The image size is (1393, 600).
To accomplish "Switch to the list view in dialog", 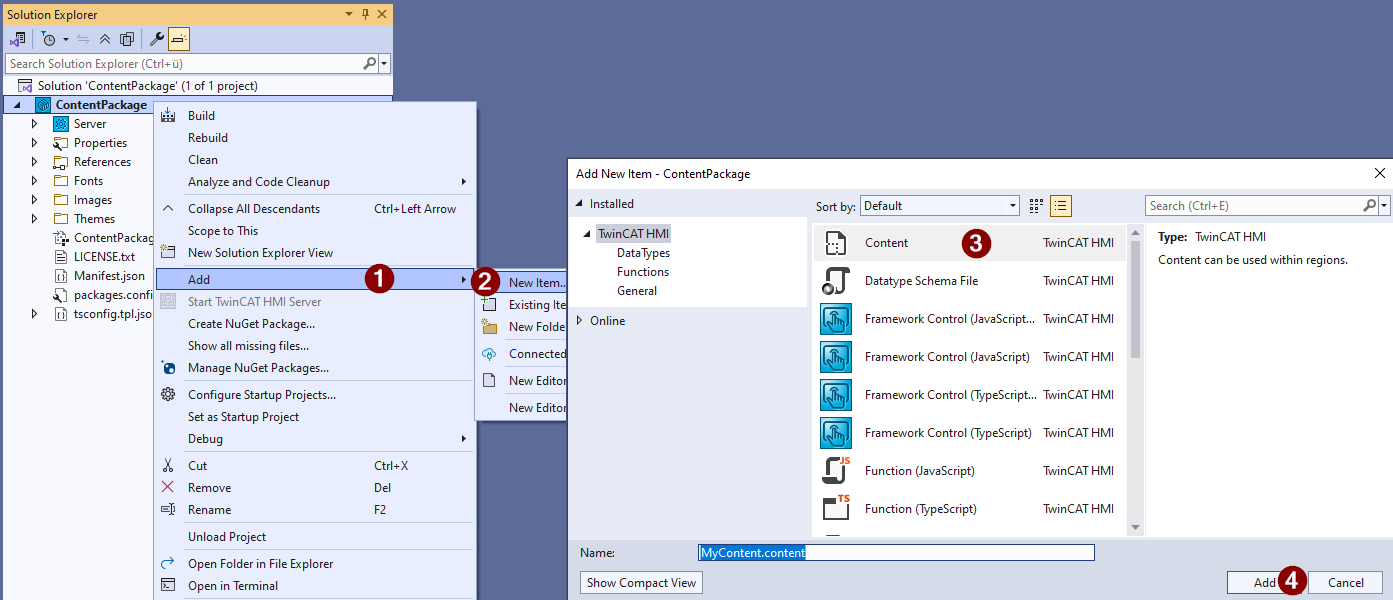I will pyautogui.click(x=1060, y=206).
